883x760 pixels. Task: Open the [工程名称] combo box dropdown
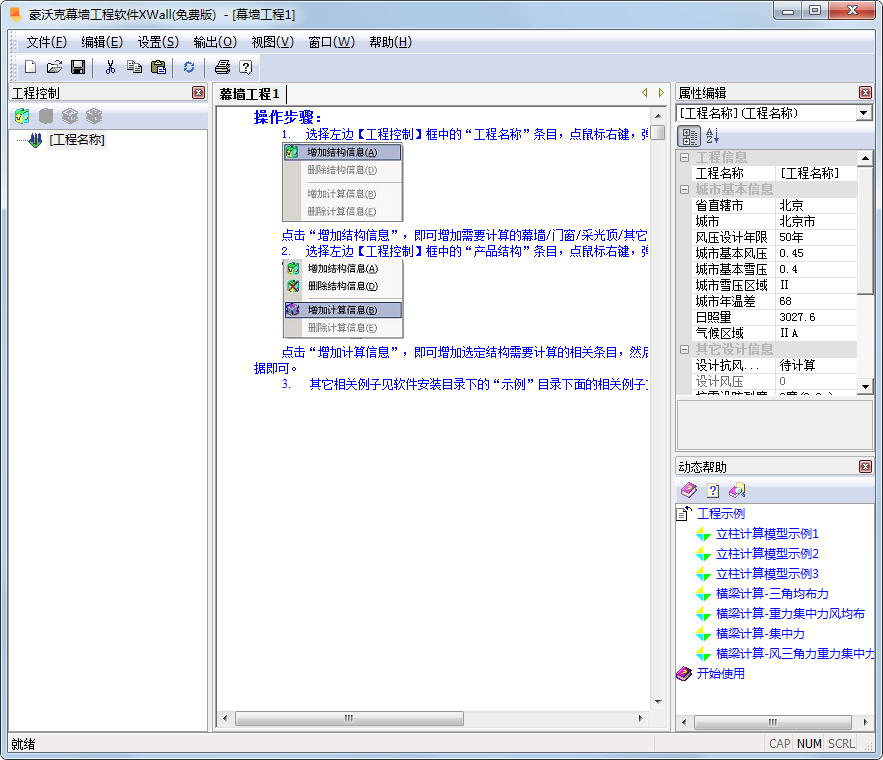(x=864, y=113)
